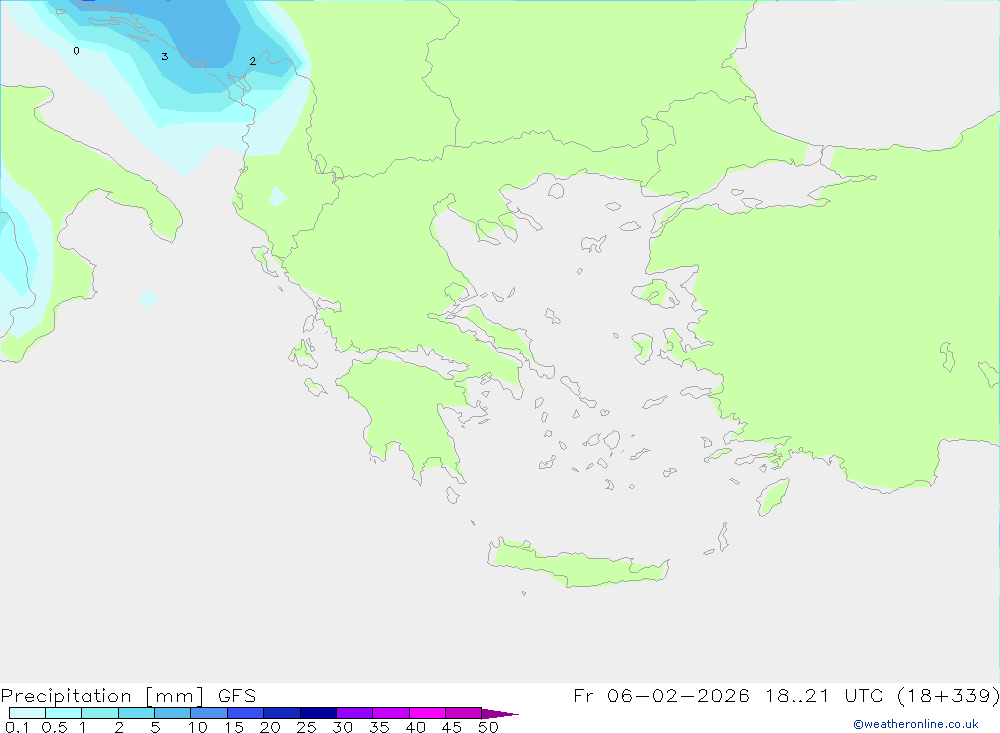Click the '25' legend scale value

[x=307, y=727]
